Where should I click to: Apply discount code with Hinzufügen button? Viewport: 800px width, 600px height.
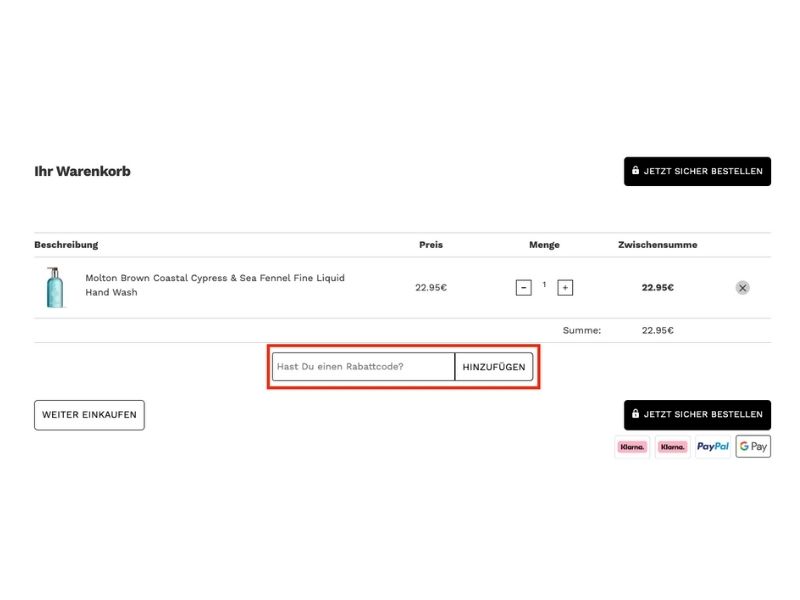click(493, 366)
